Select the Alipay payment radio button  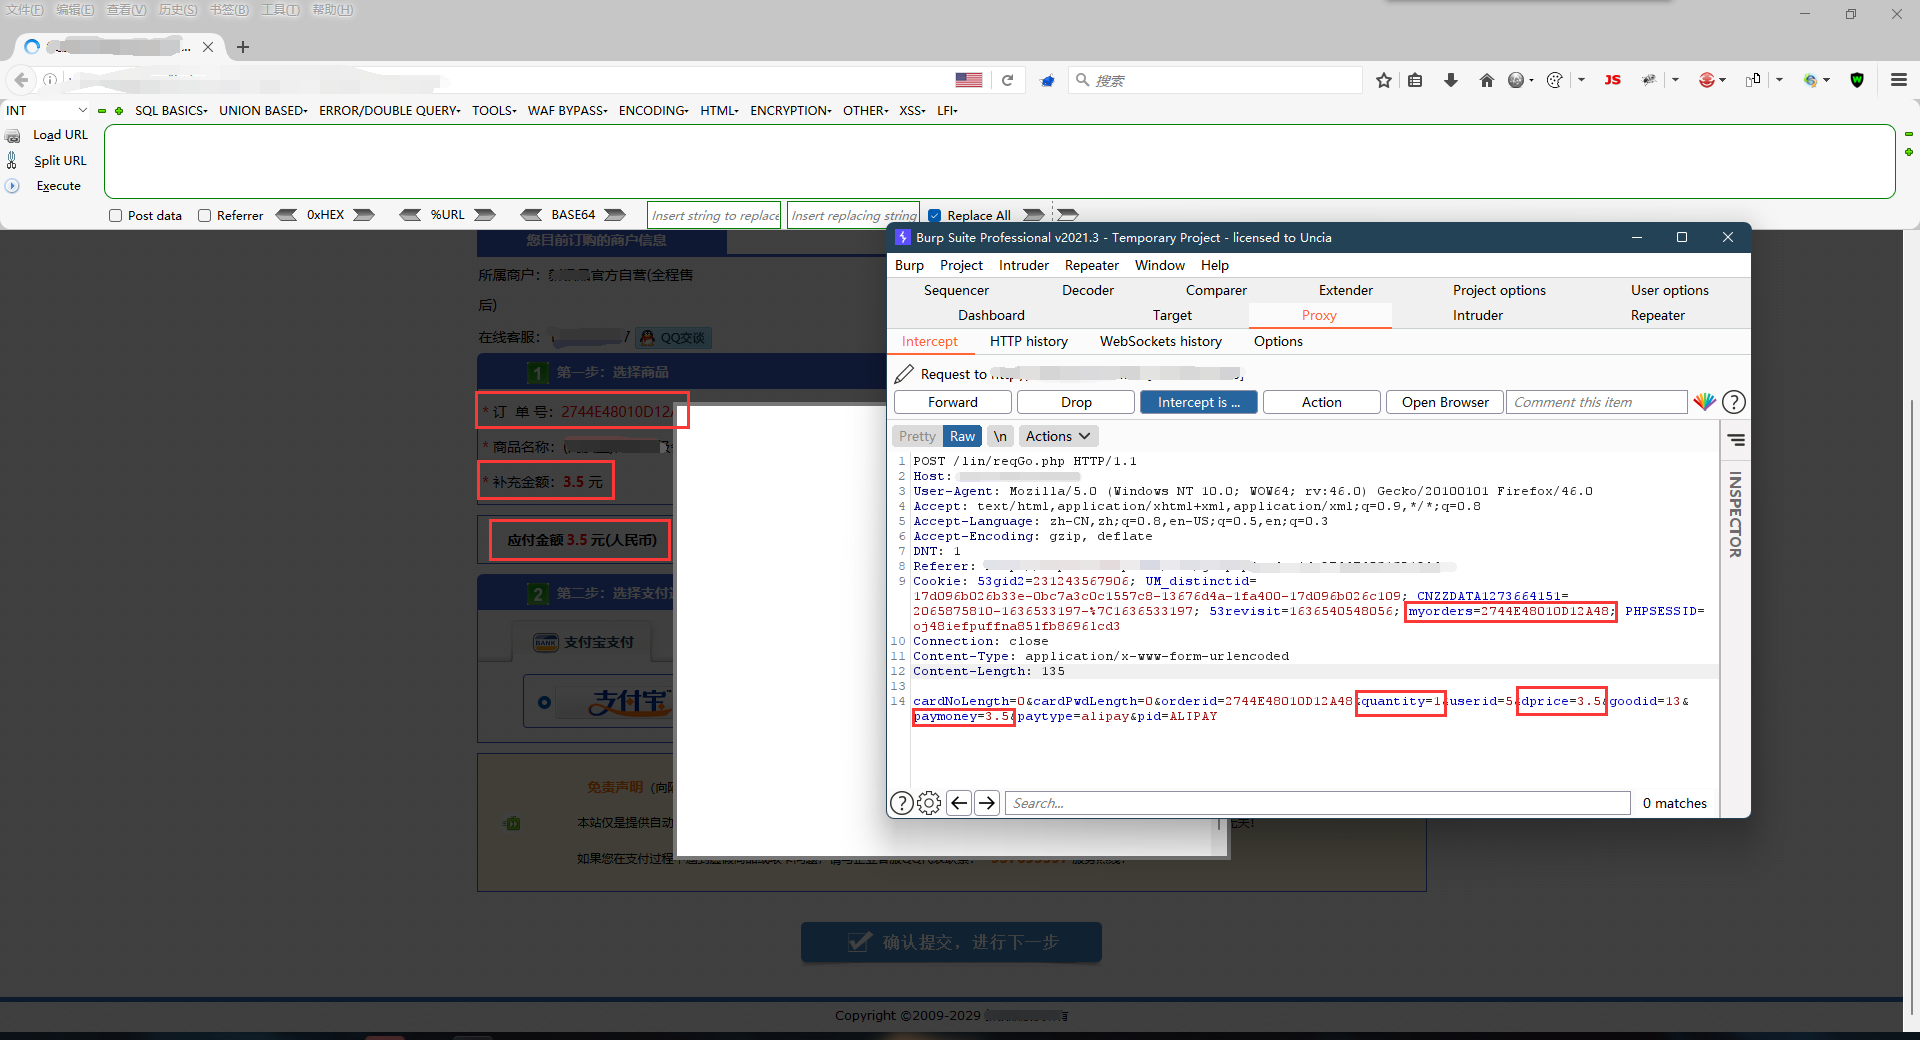click(x=544, y=702)
